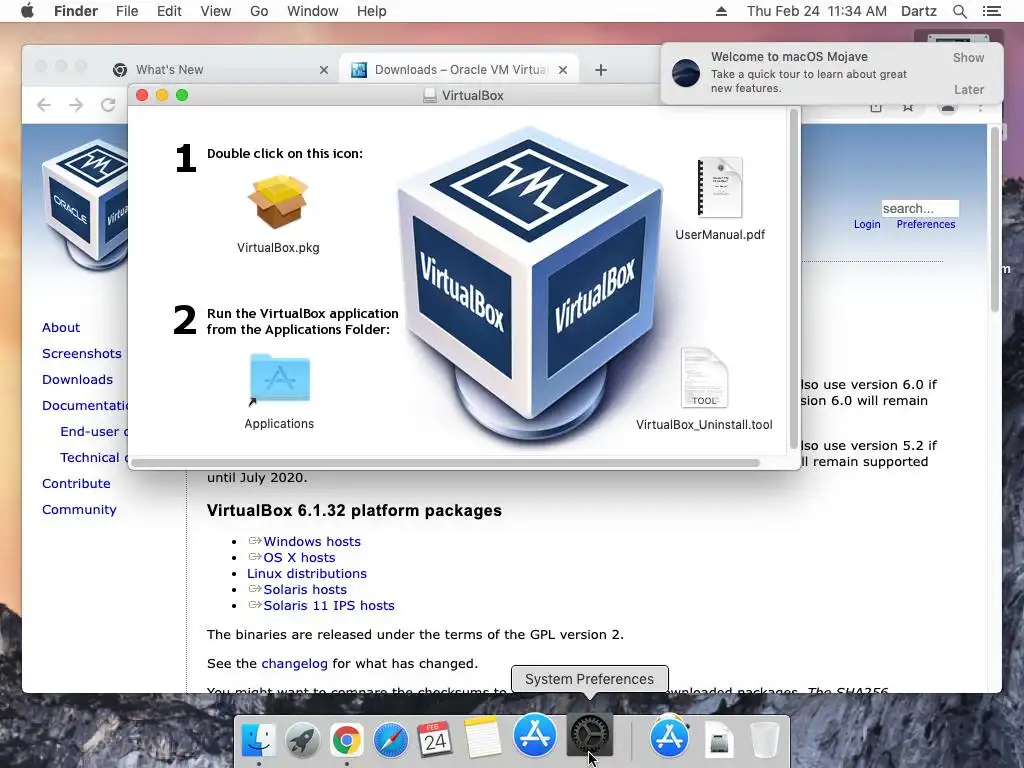Viewport: 1024px width, 768px height.
Task: Close the Downloads – Oracle VM VirtualBox tab
Action: coord(563,70)
